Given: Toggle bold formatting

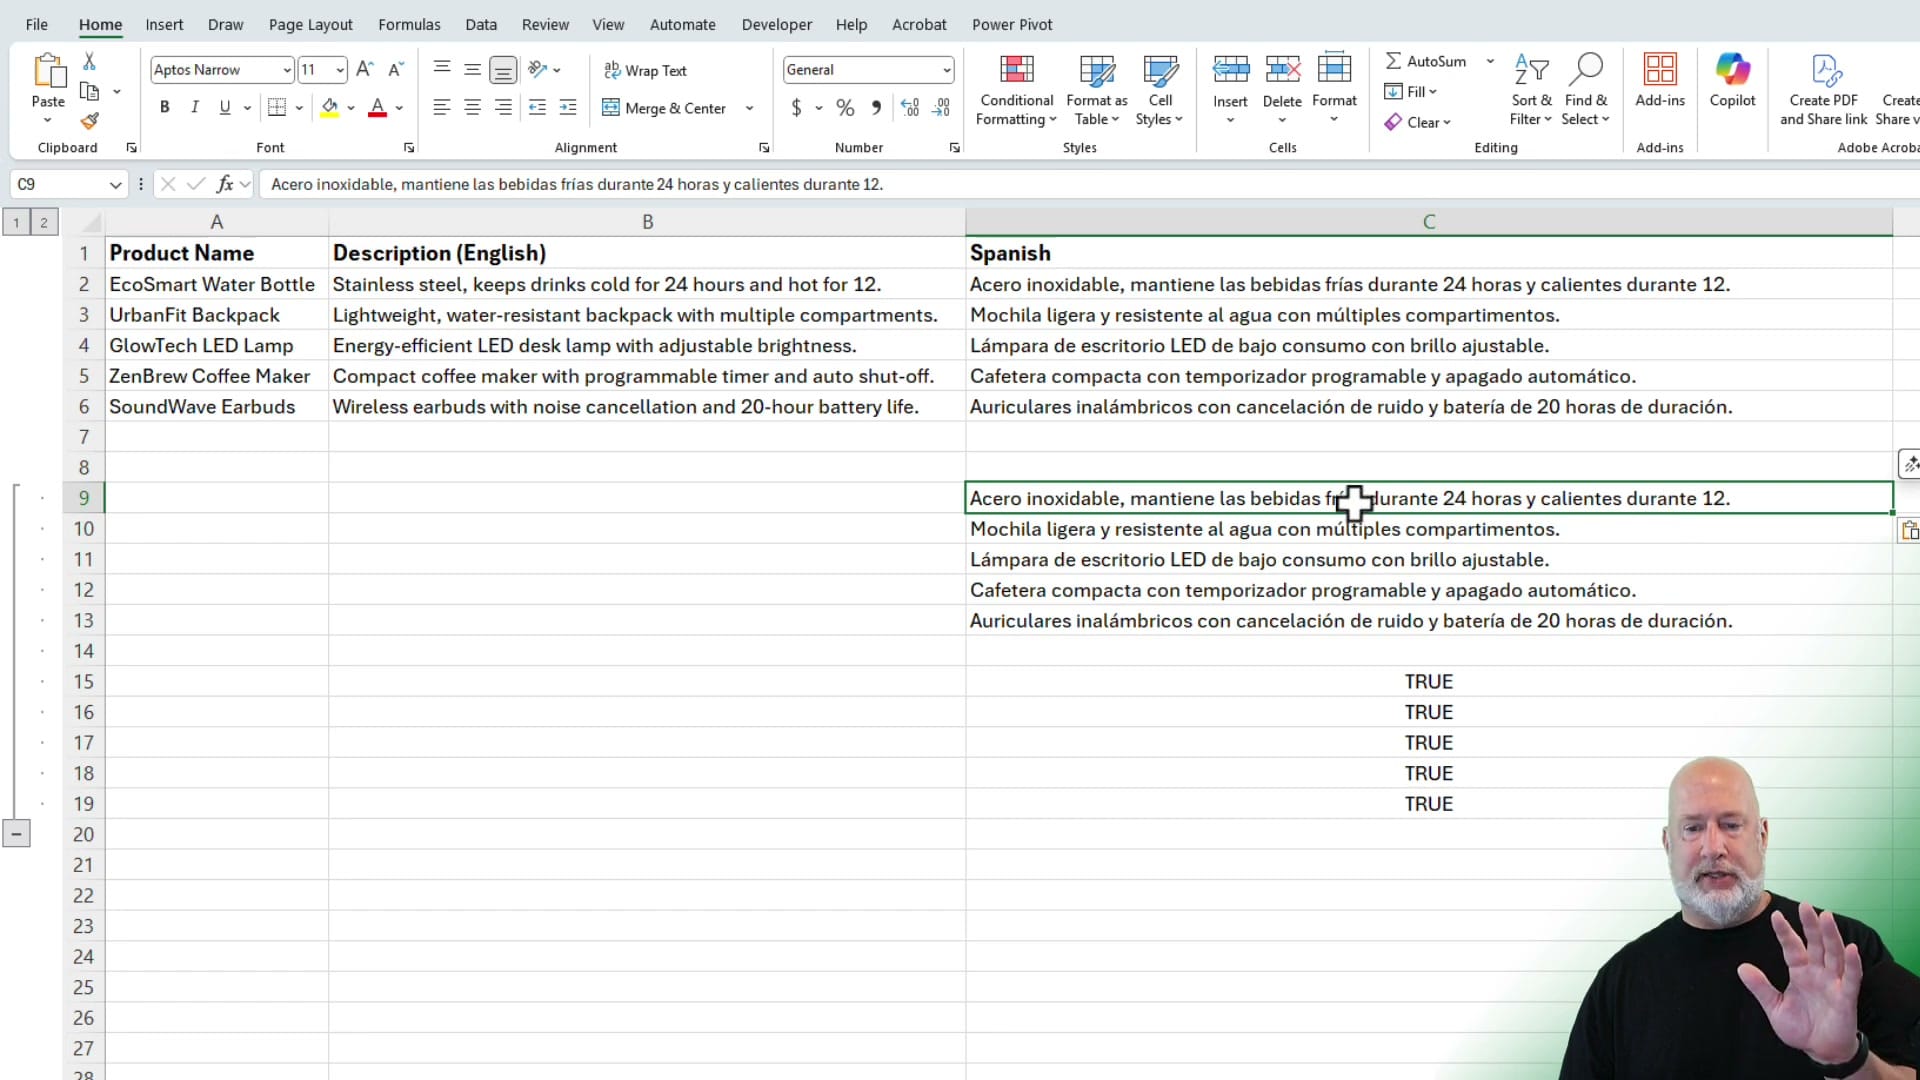Looking at the screenshot, I should [164, 107].
